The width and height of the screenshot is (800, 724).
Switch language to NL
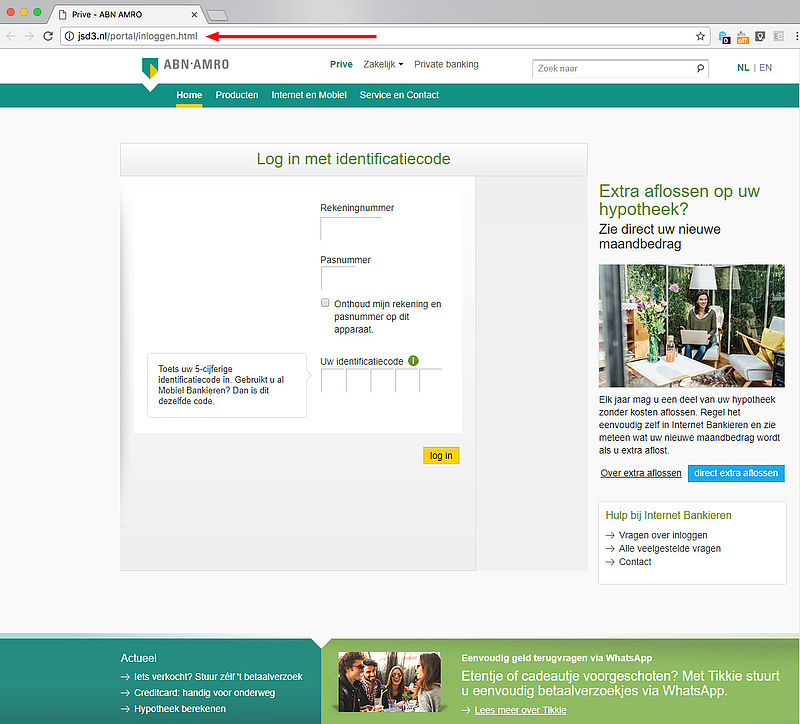(x=743, y=68)
